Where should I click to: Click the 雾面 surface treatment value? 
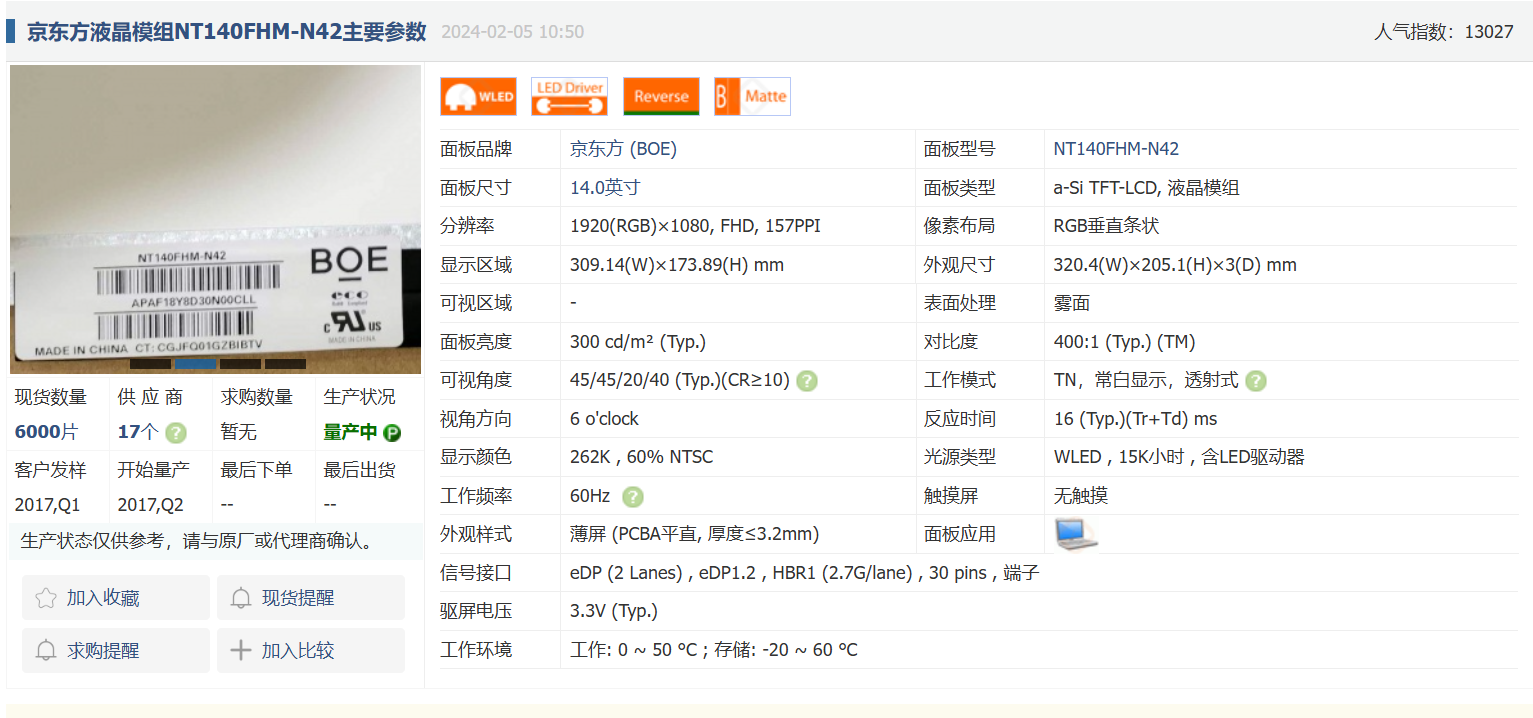pyautogui.click(x=1072, y=303)
